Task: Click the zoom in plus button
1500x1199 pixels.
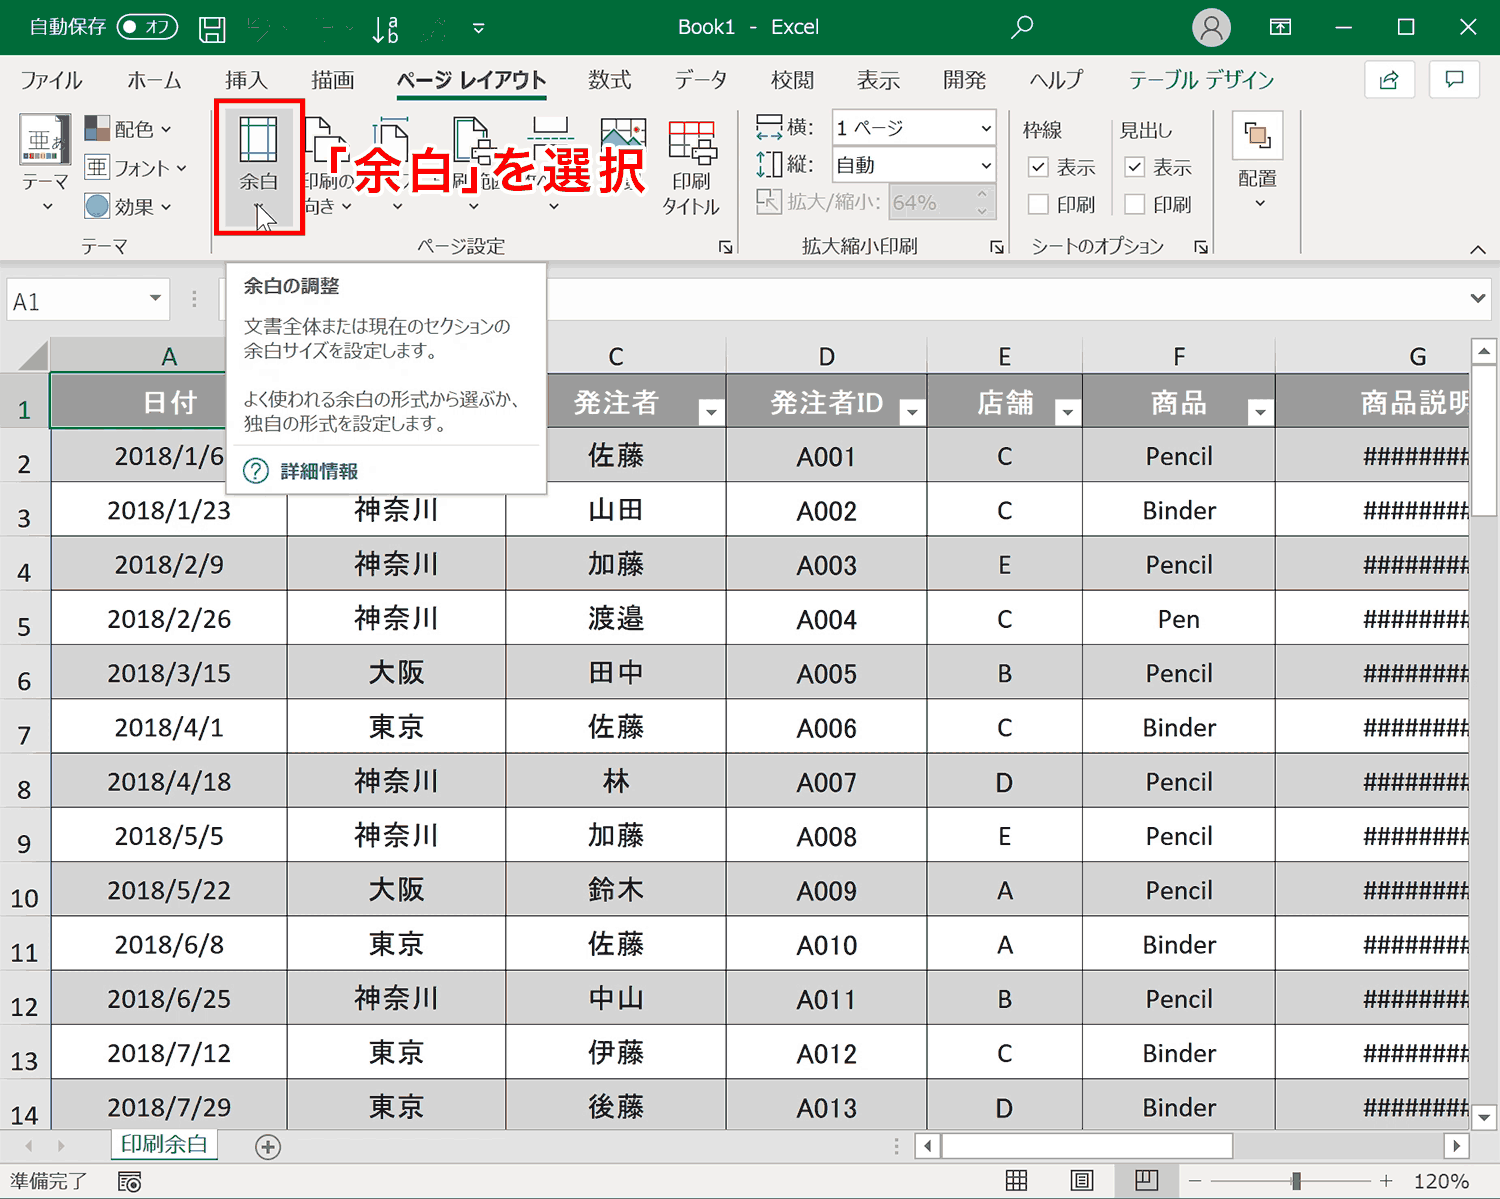Action: point(1386,1182)
